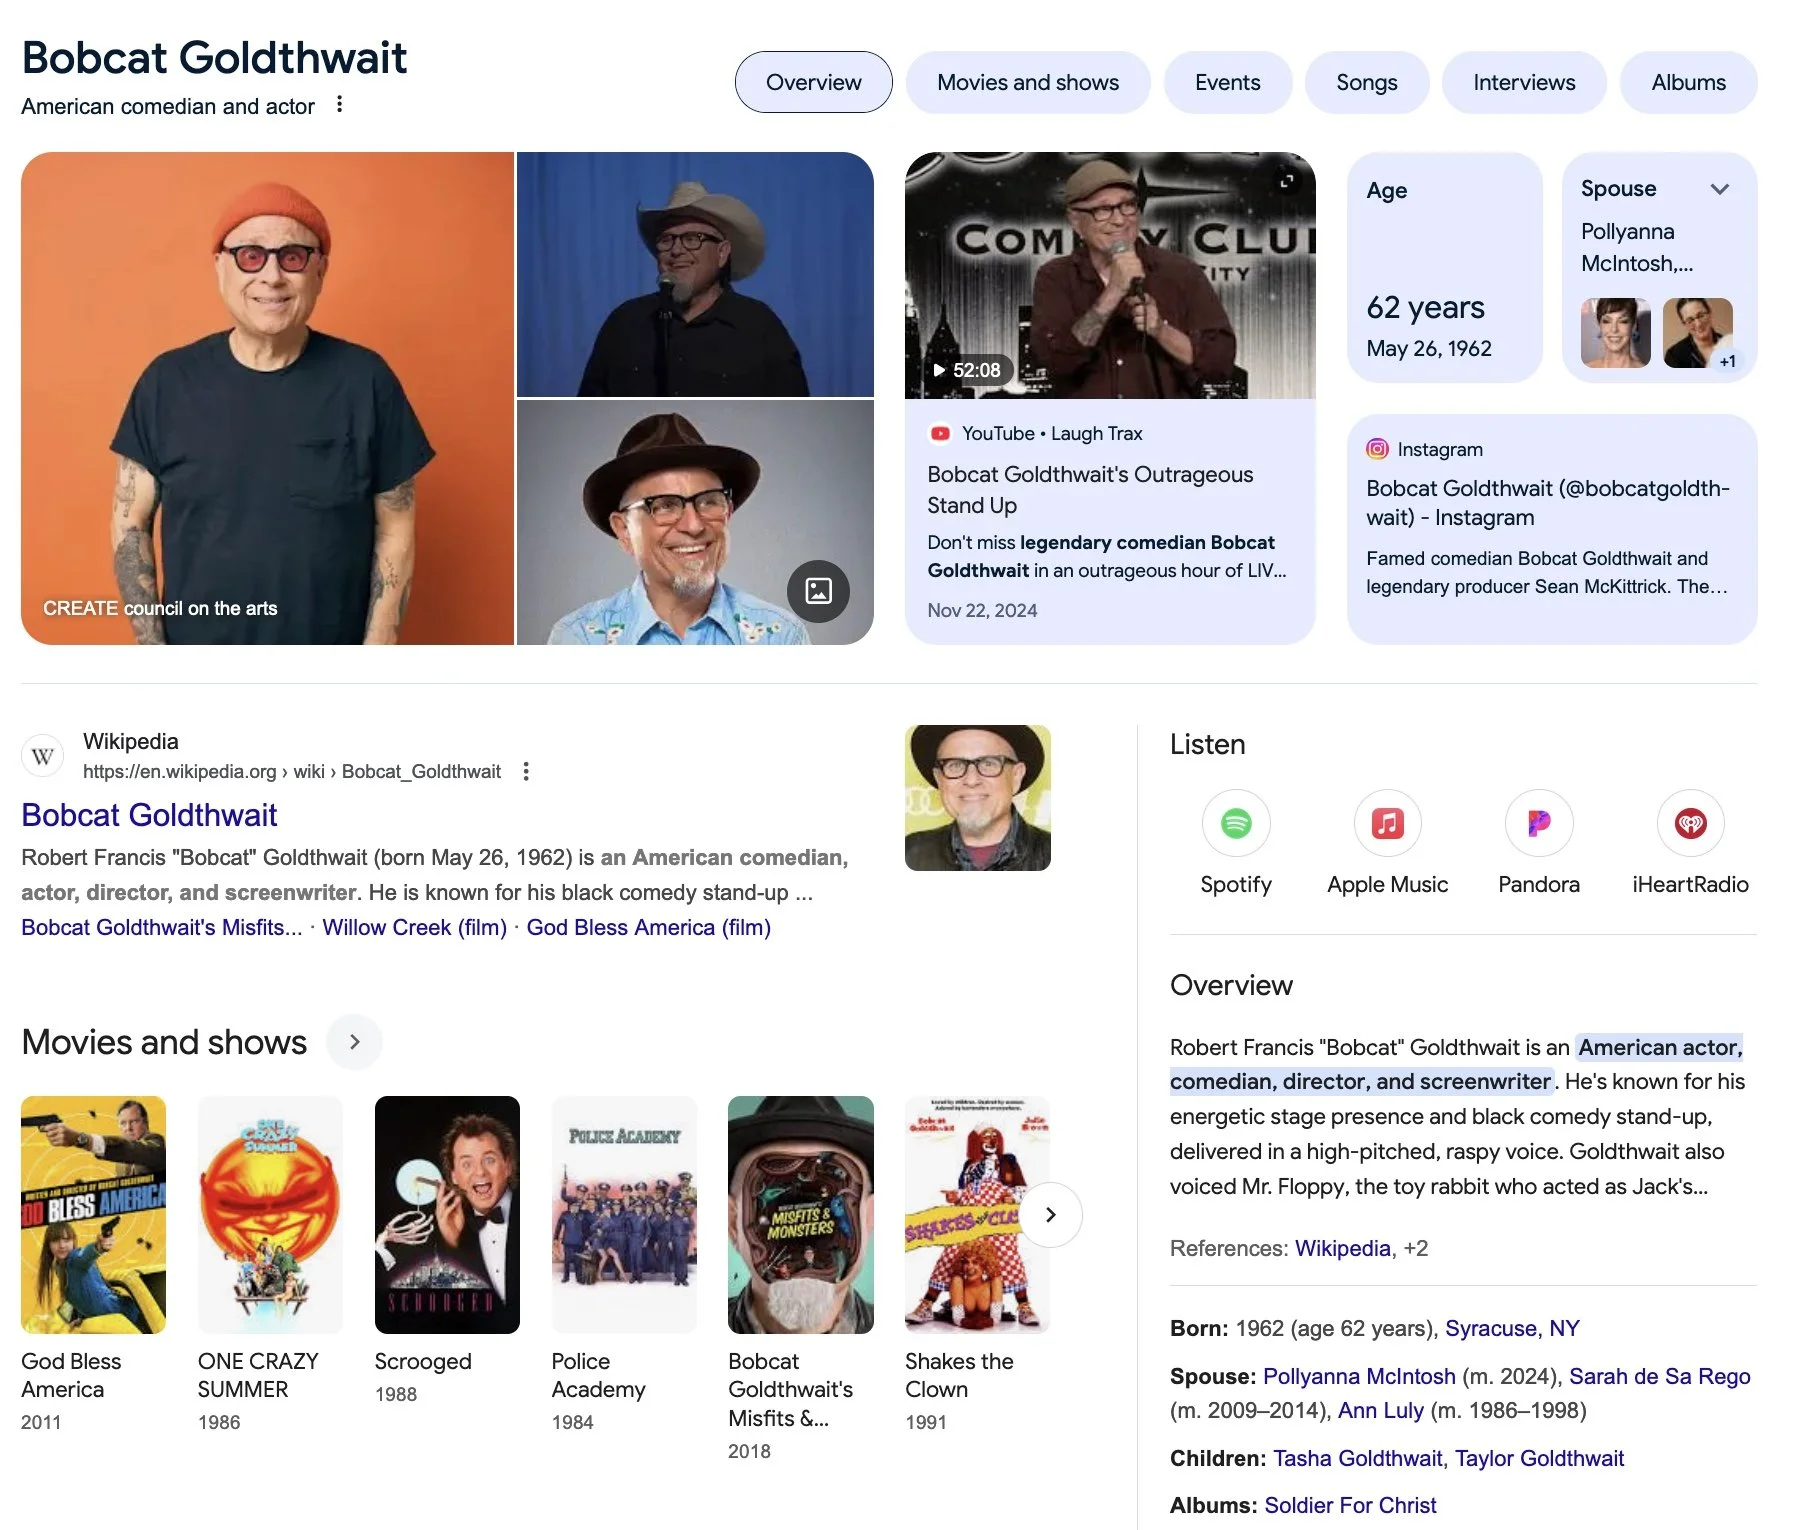
Task: Open Bobcat Goldthwait's Misfits... sublink
Action: tap(162, 928)
